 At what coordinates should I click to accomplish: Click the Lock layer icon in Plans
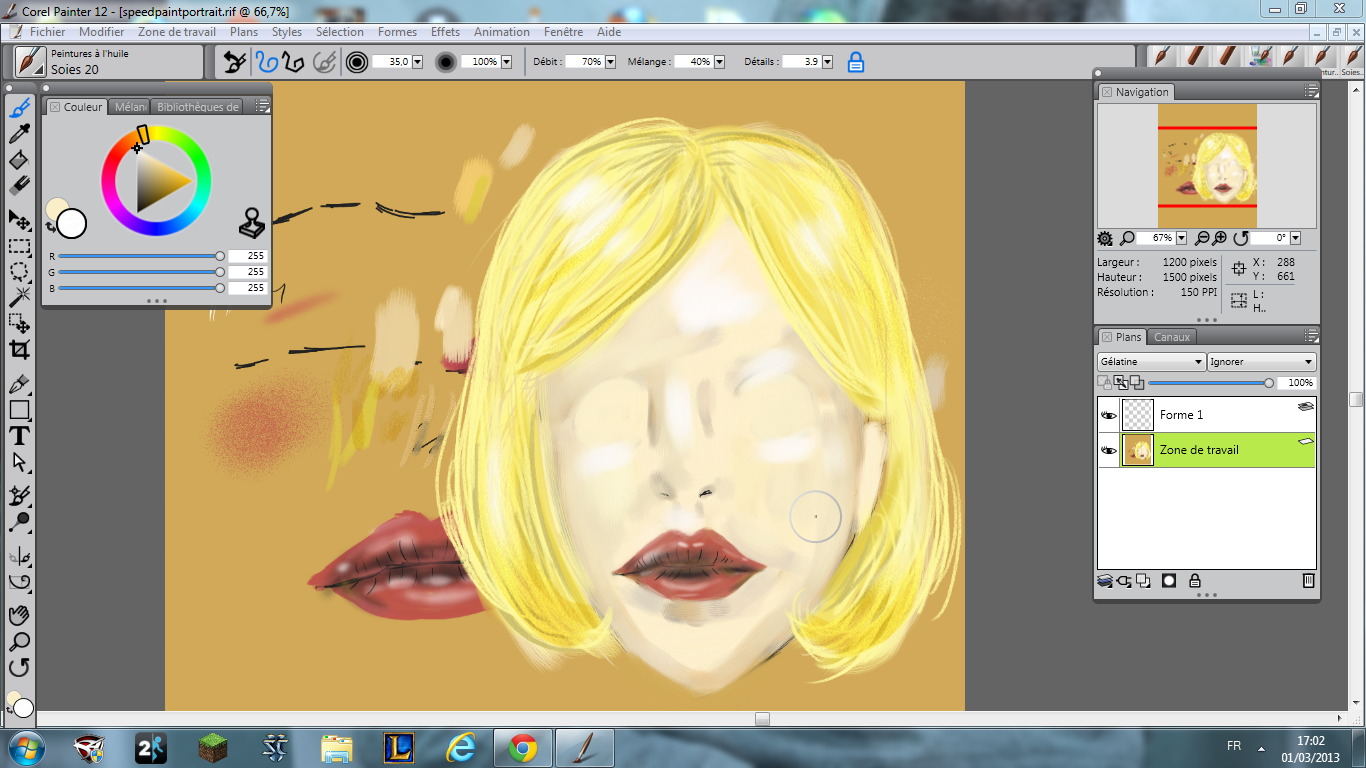1194,580
